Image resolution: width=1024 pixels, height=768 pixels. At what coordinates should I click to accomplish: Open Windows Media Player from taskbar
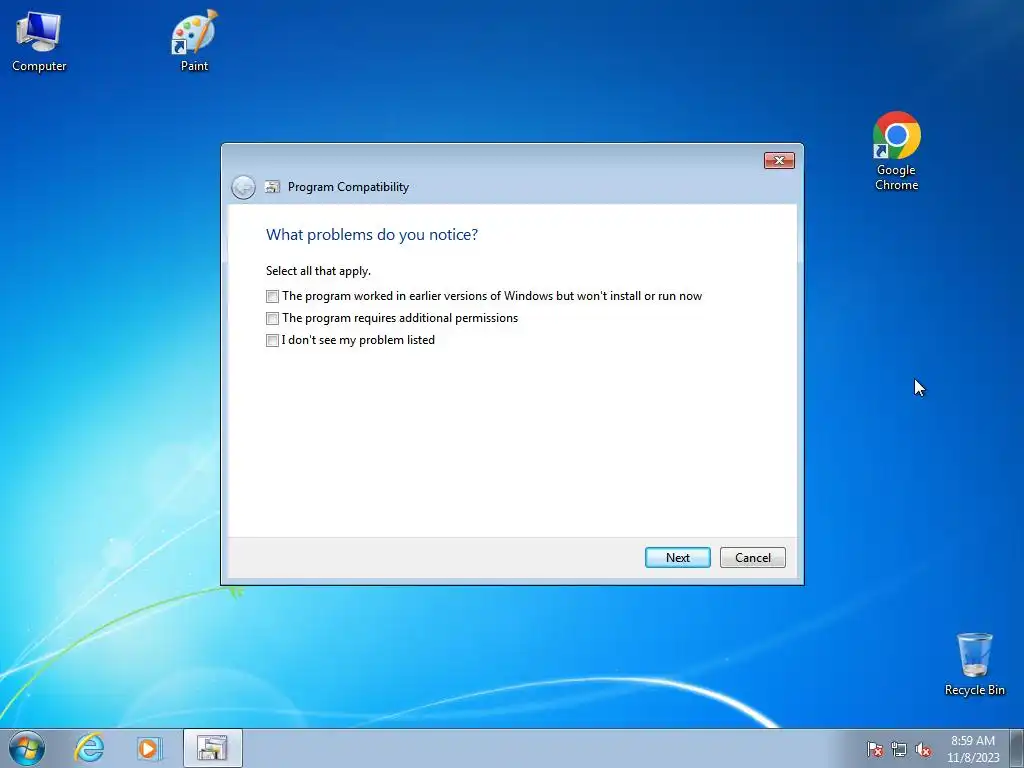149,748
